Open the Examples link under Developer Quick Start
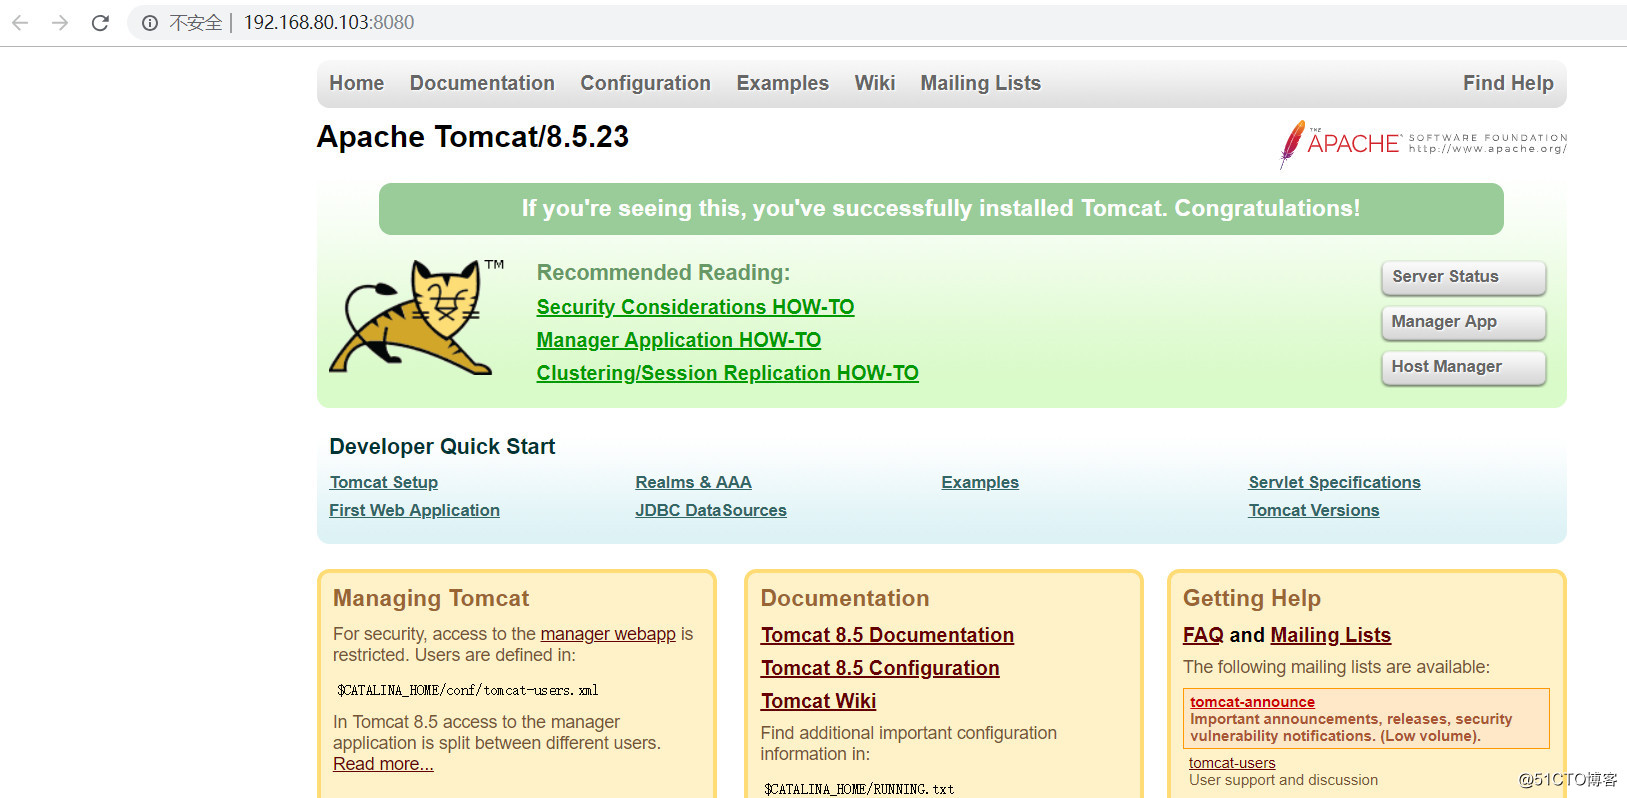 coord(980,482)
